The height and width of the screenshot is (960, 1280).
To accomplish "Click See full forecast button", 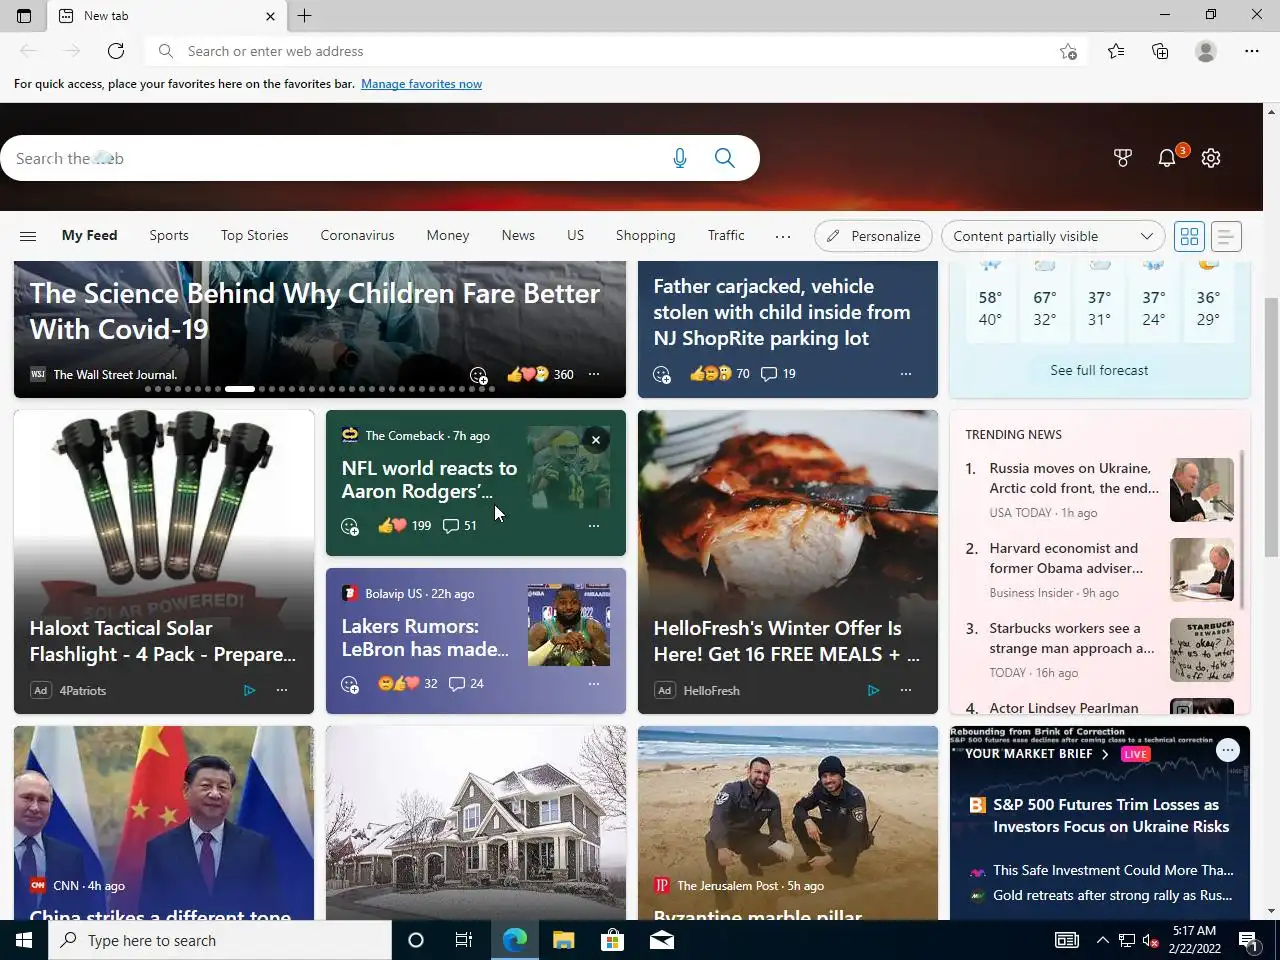I will [1099, 370].
